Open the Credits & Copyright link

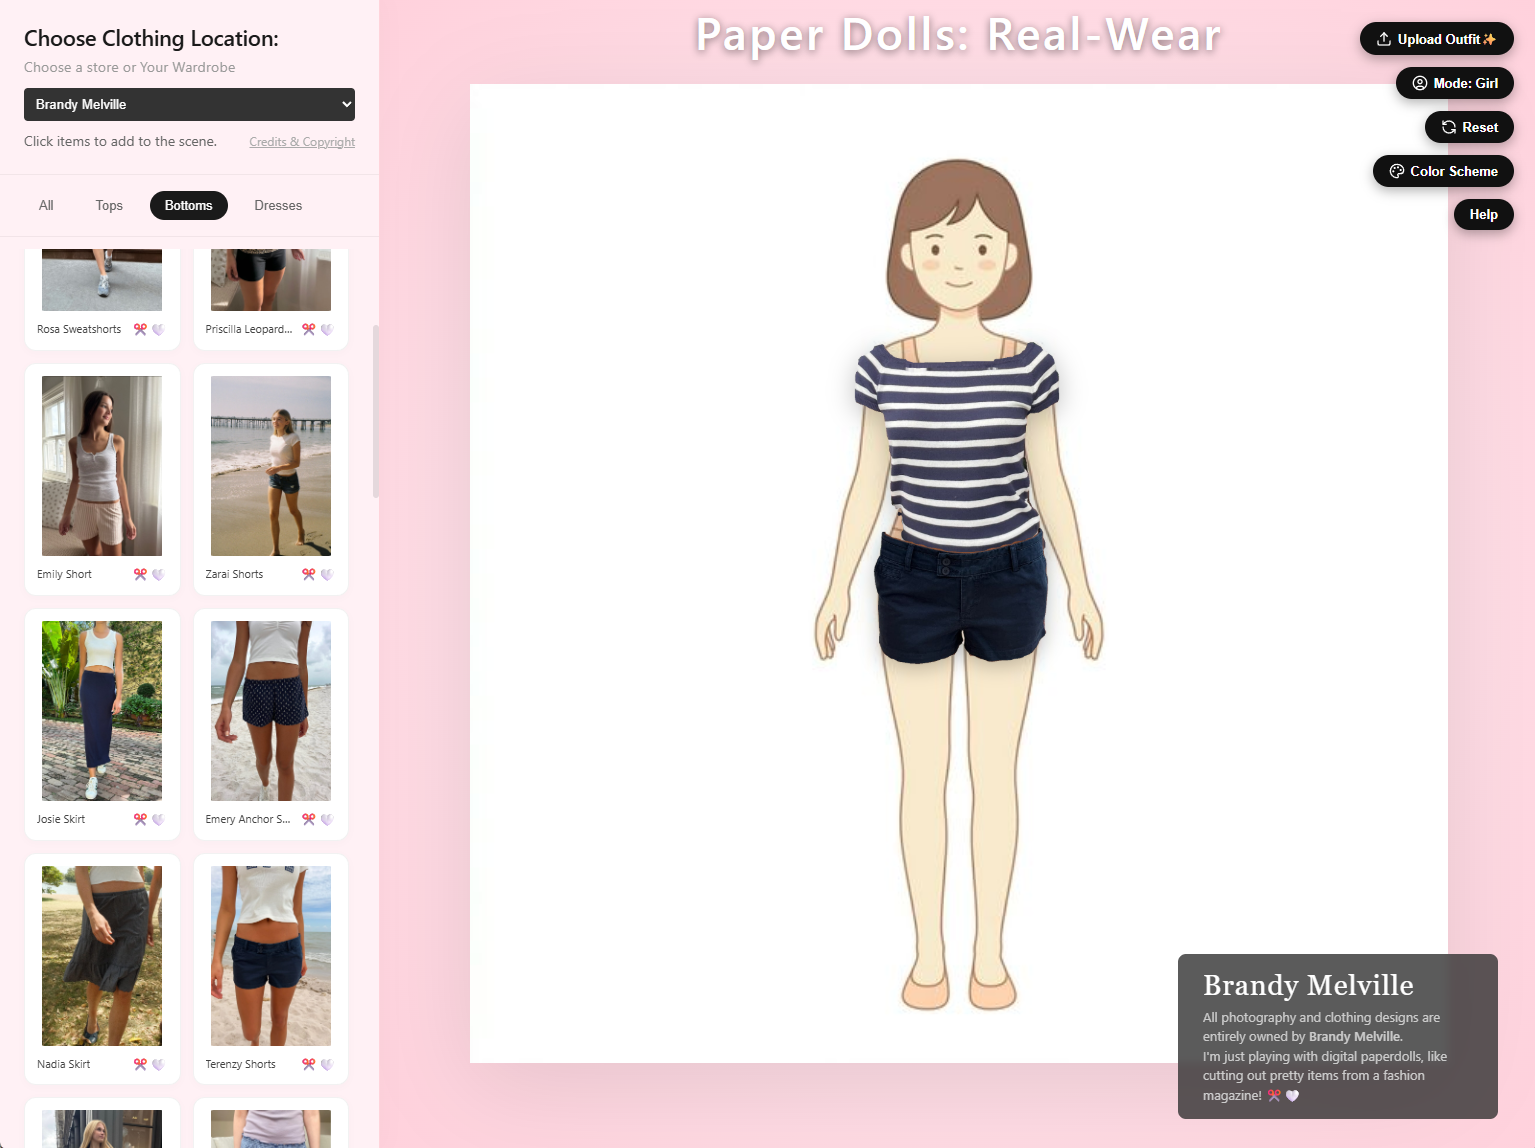(302, 142)
